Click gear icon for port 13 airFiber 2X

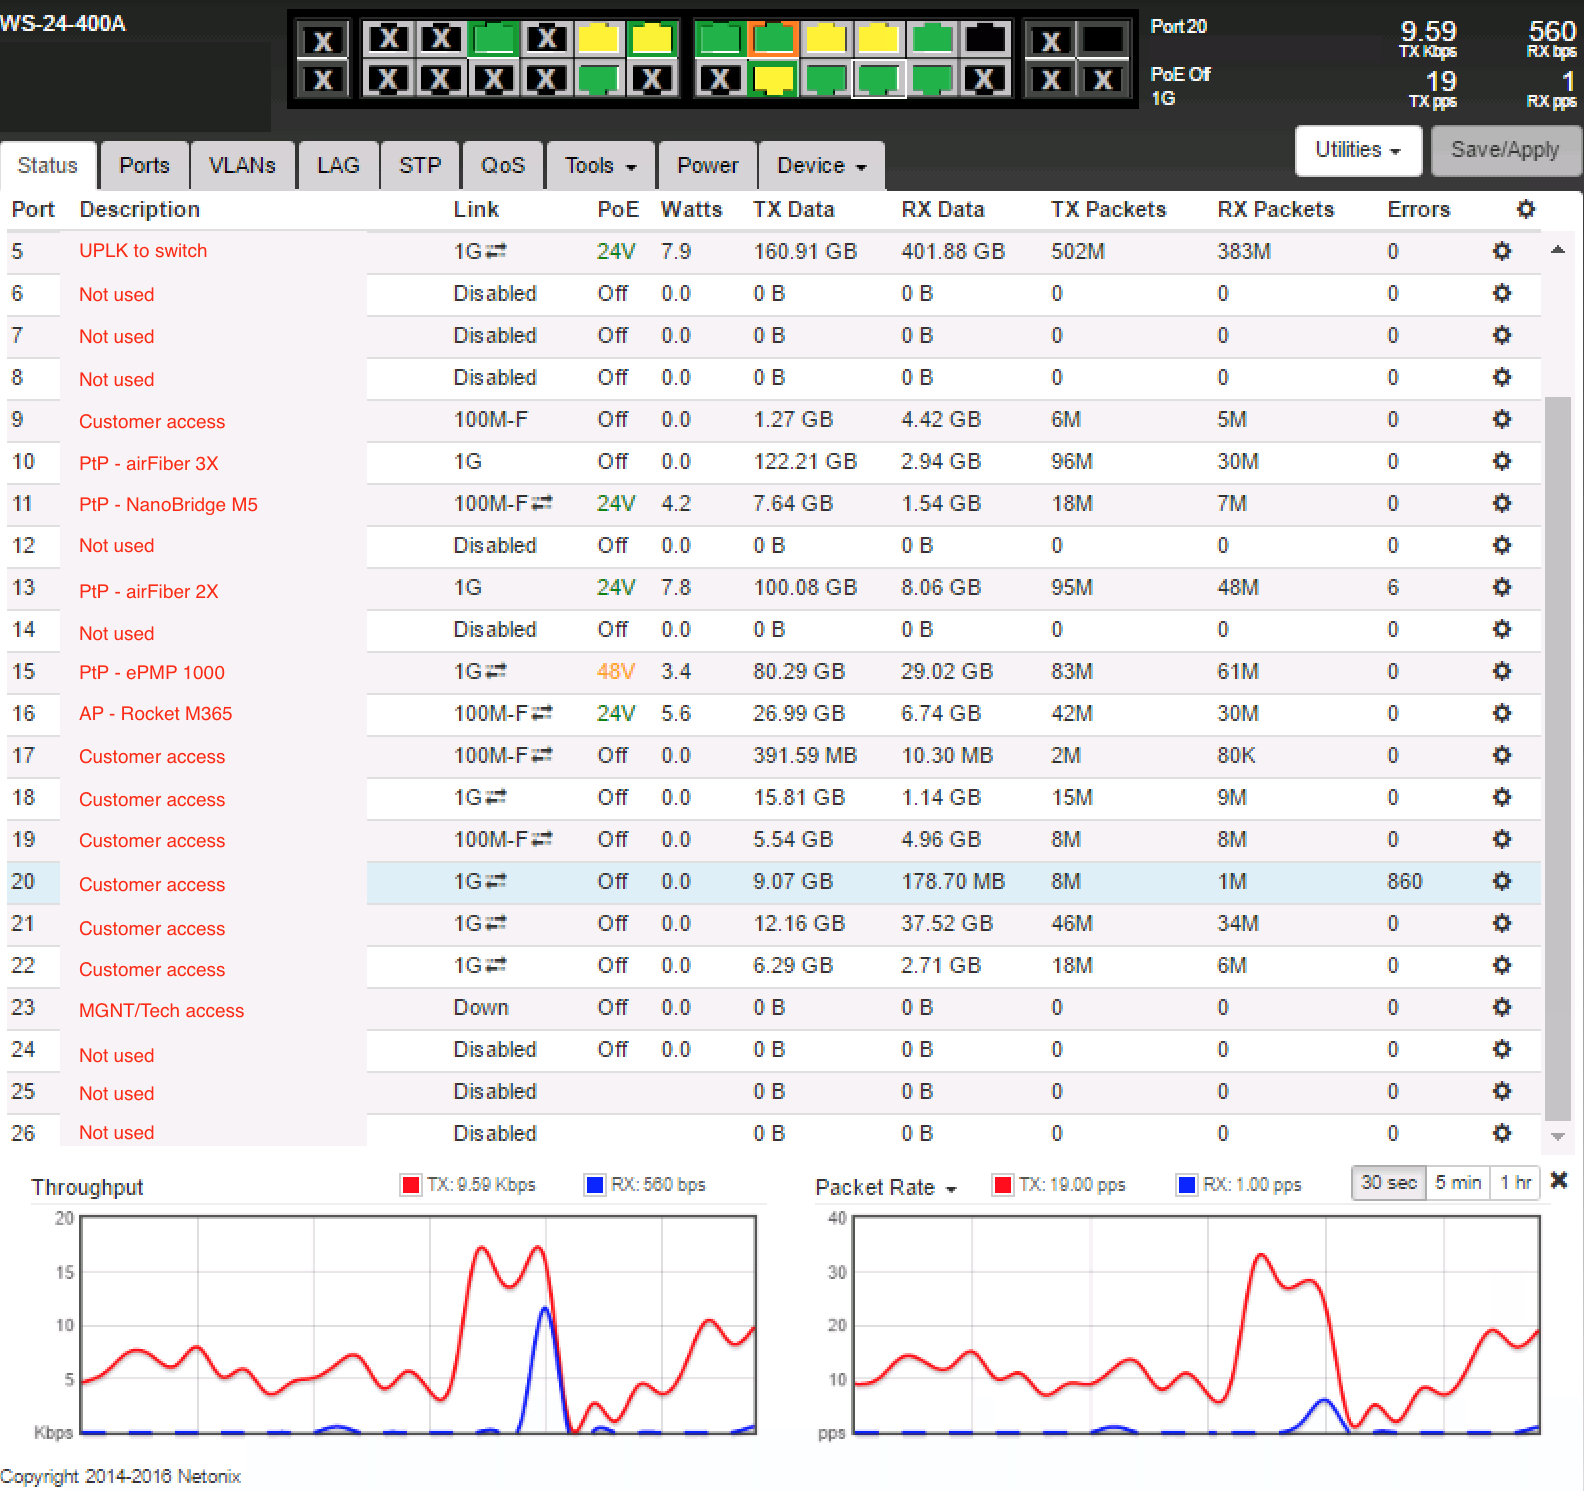(x=1501, y=587)
